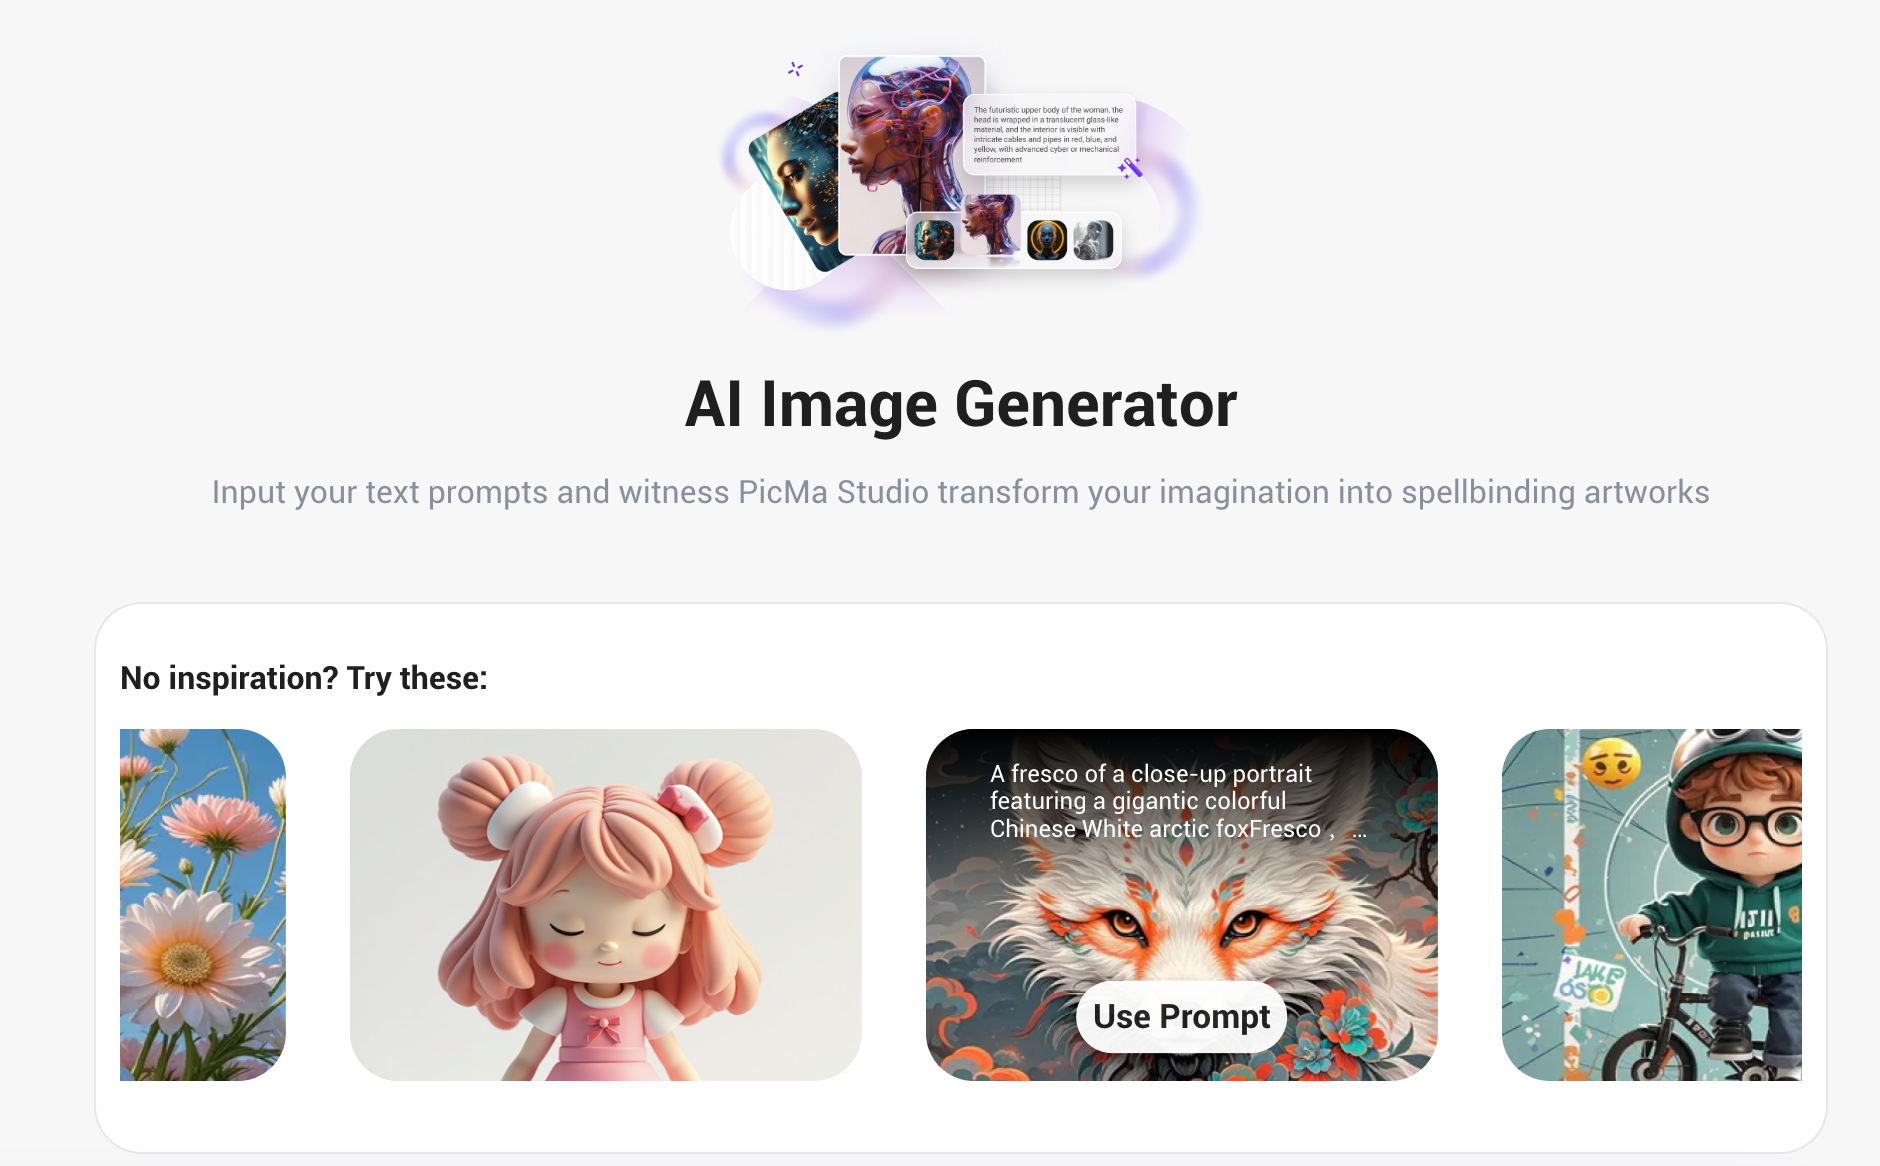Screen dimensions: 1880x1166
Task: Click the arctic fox's face in the fresco
Action: (1182, 925)
